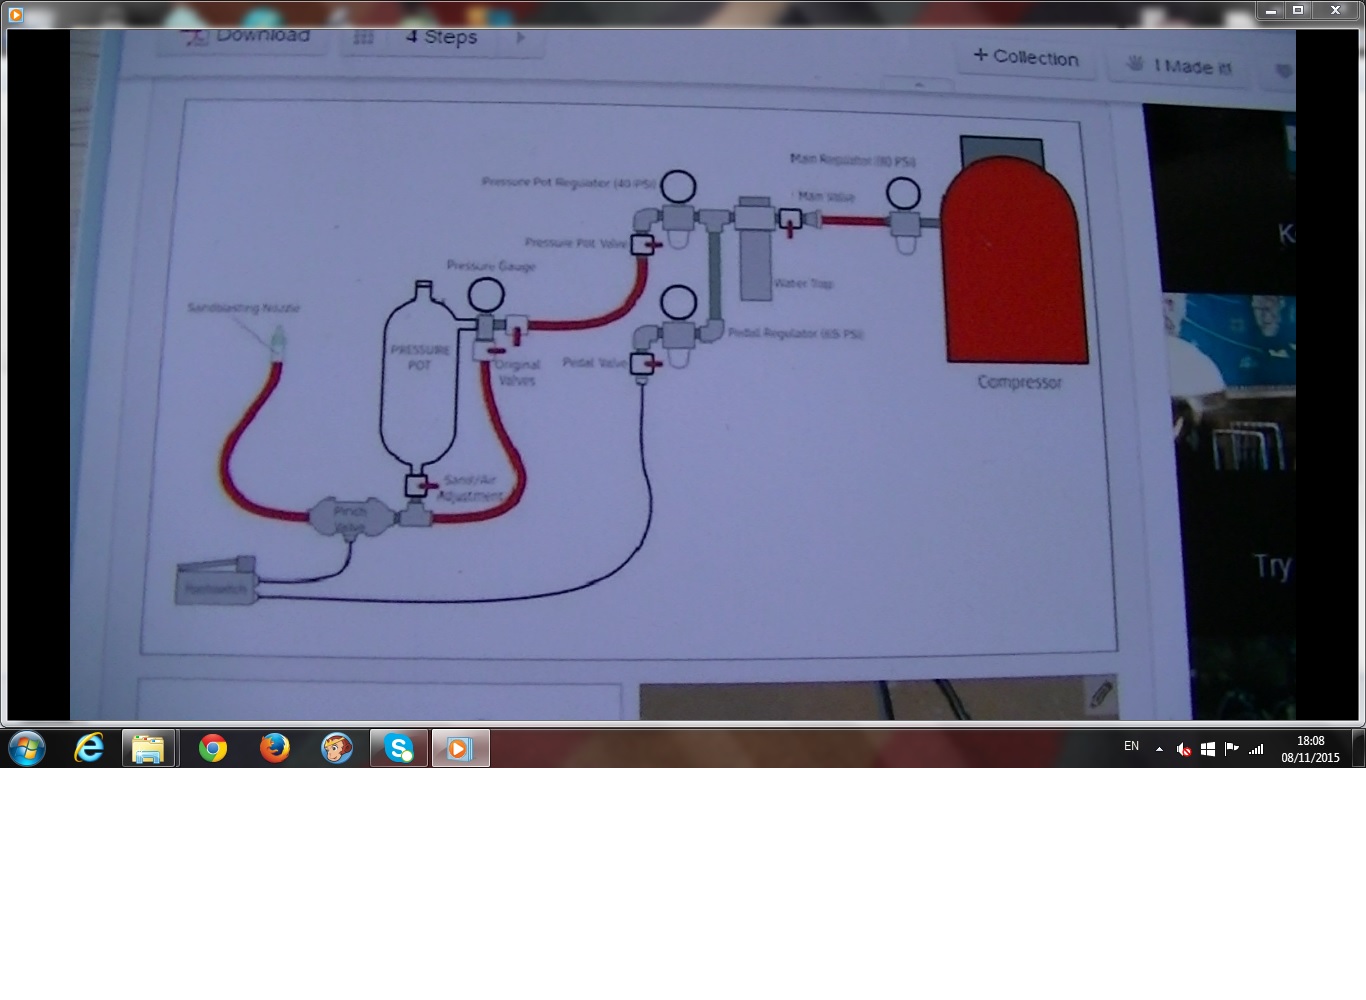Open Firefox from the taskbar

(274, 748)
